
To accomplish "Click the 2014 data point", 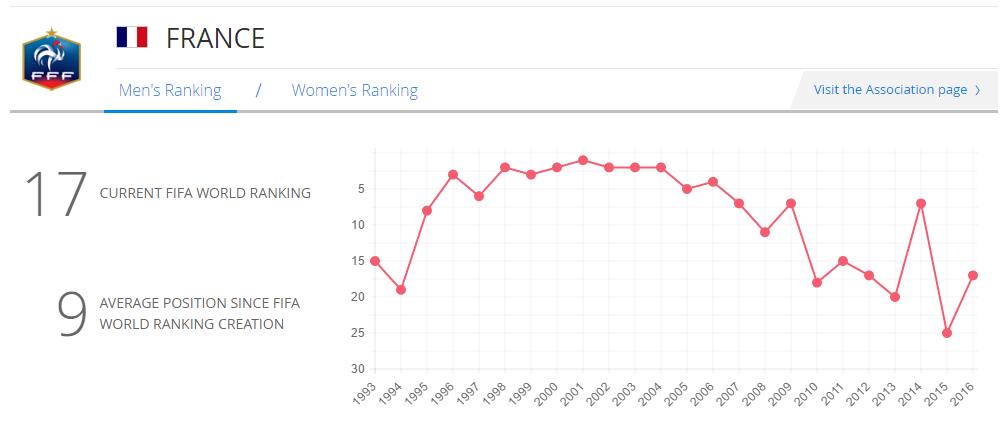I will pyautogui.click(x=921, y=203).
